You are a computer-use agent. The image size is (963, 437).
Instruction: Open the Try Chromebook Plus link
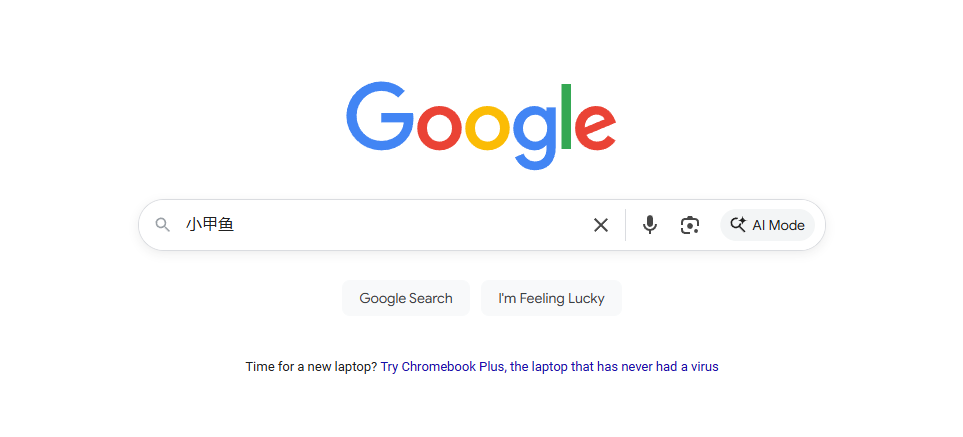[442, 367]
